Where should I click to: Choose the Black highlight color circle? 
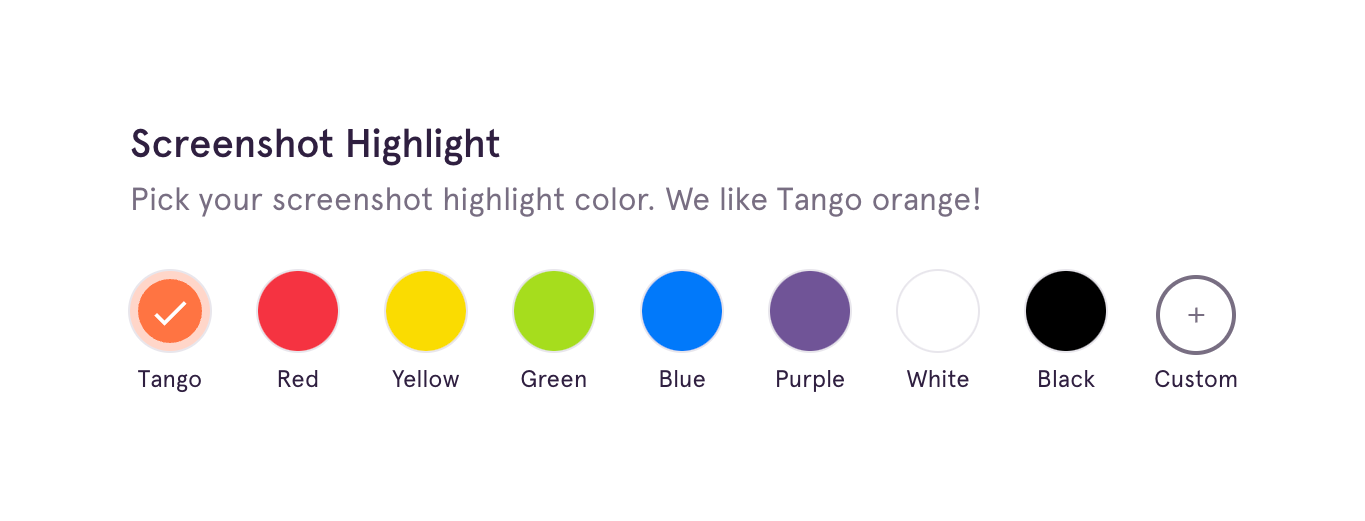pyautogui.click(x=1066, y=311)
